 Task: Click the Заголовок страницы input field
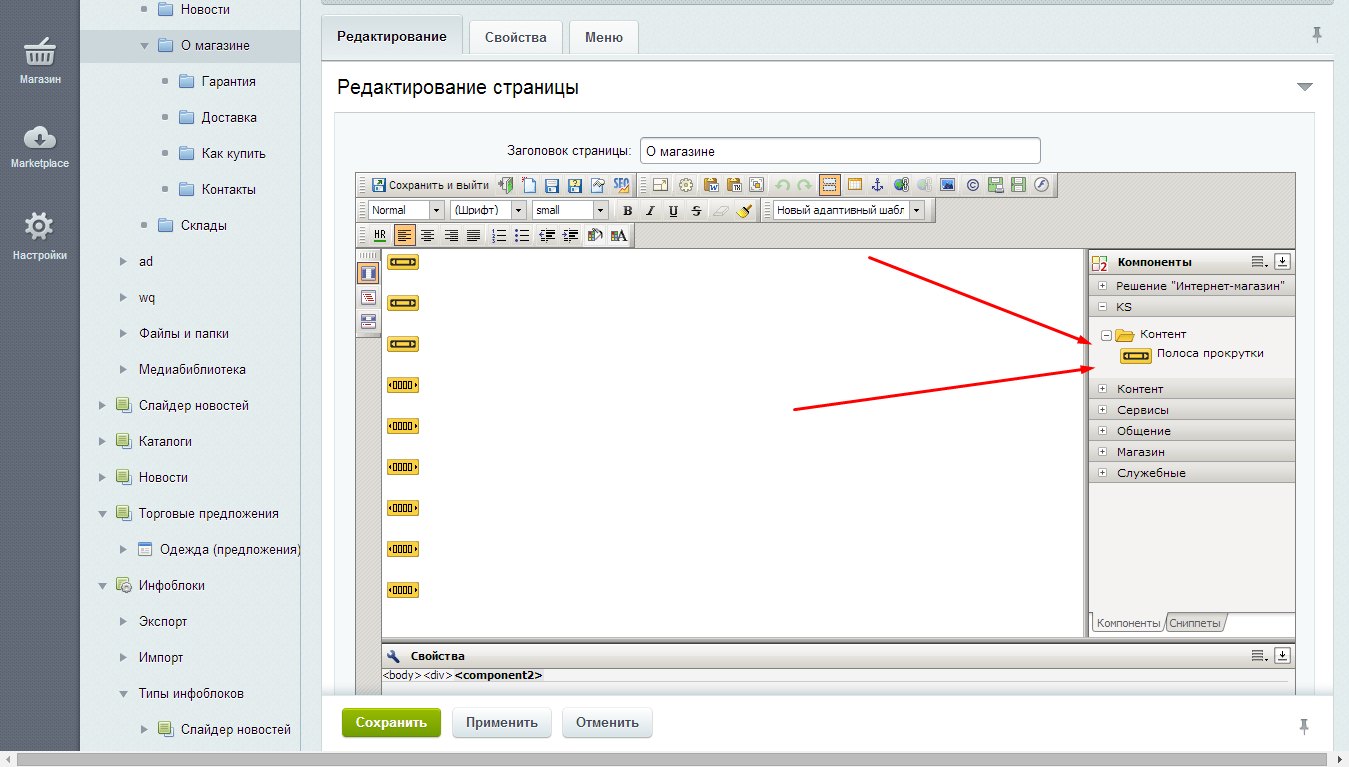(839, 151)
